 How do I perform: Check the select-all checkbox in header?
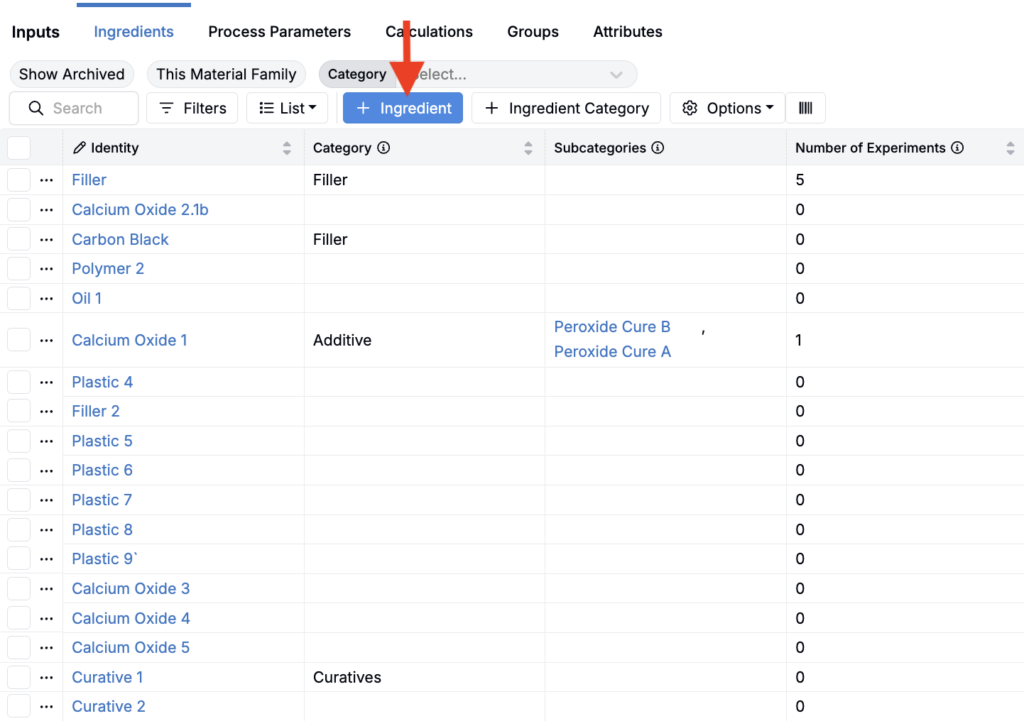pos(19,148)
